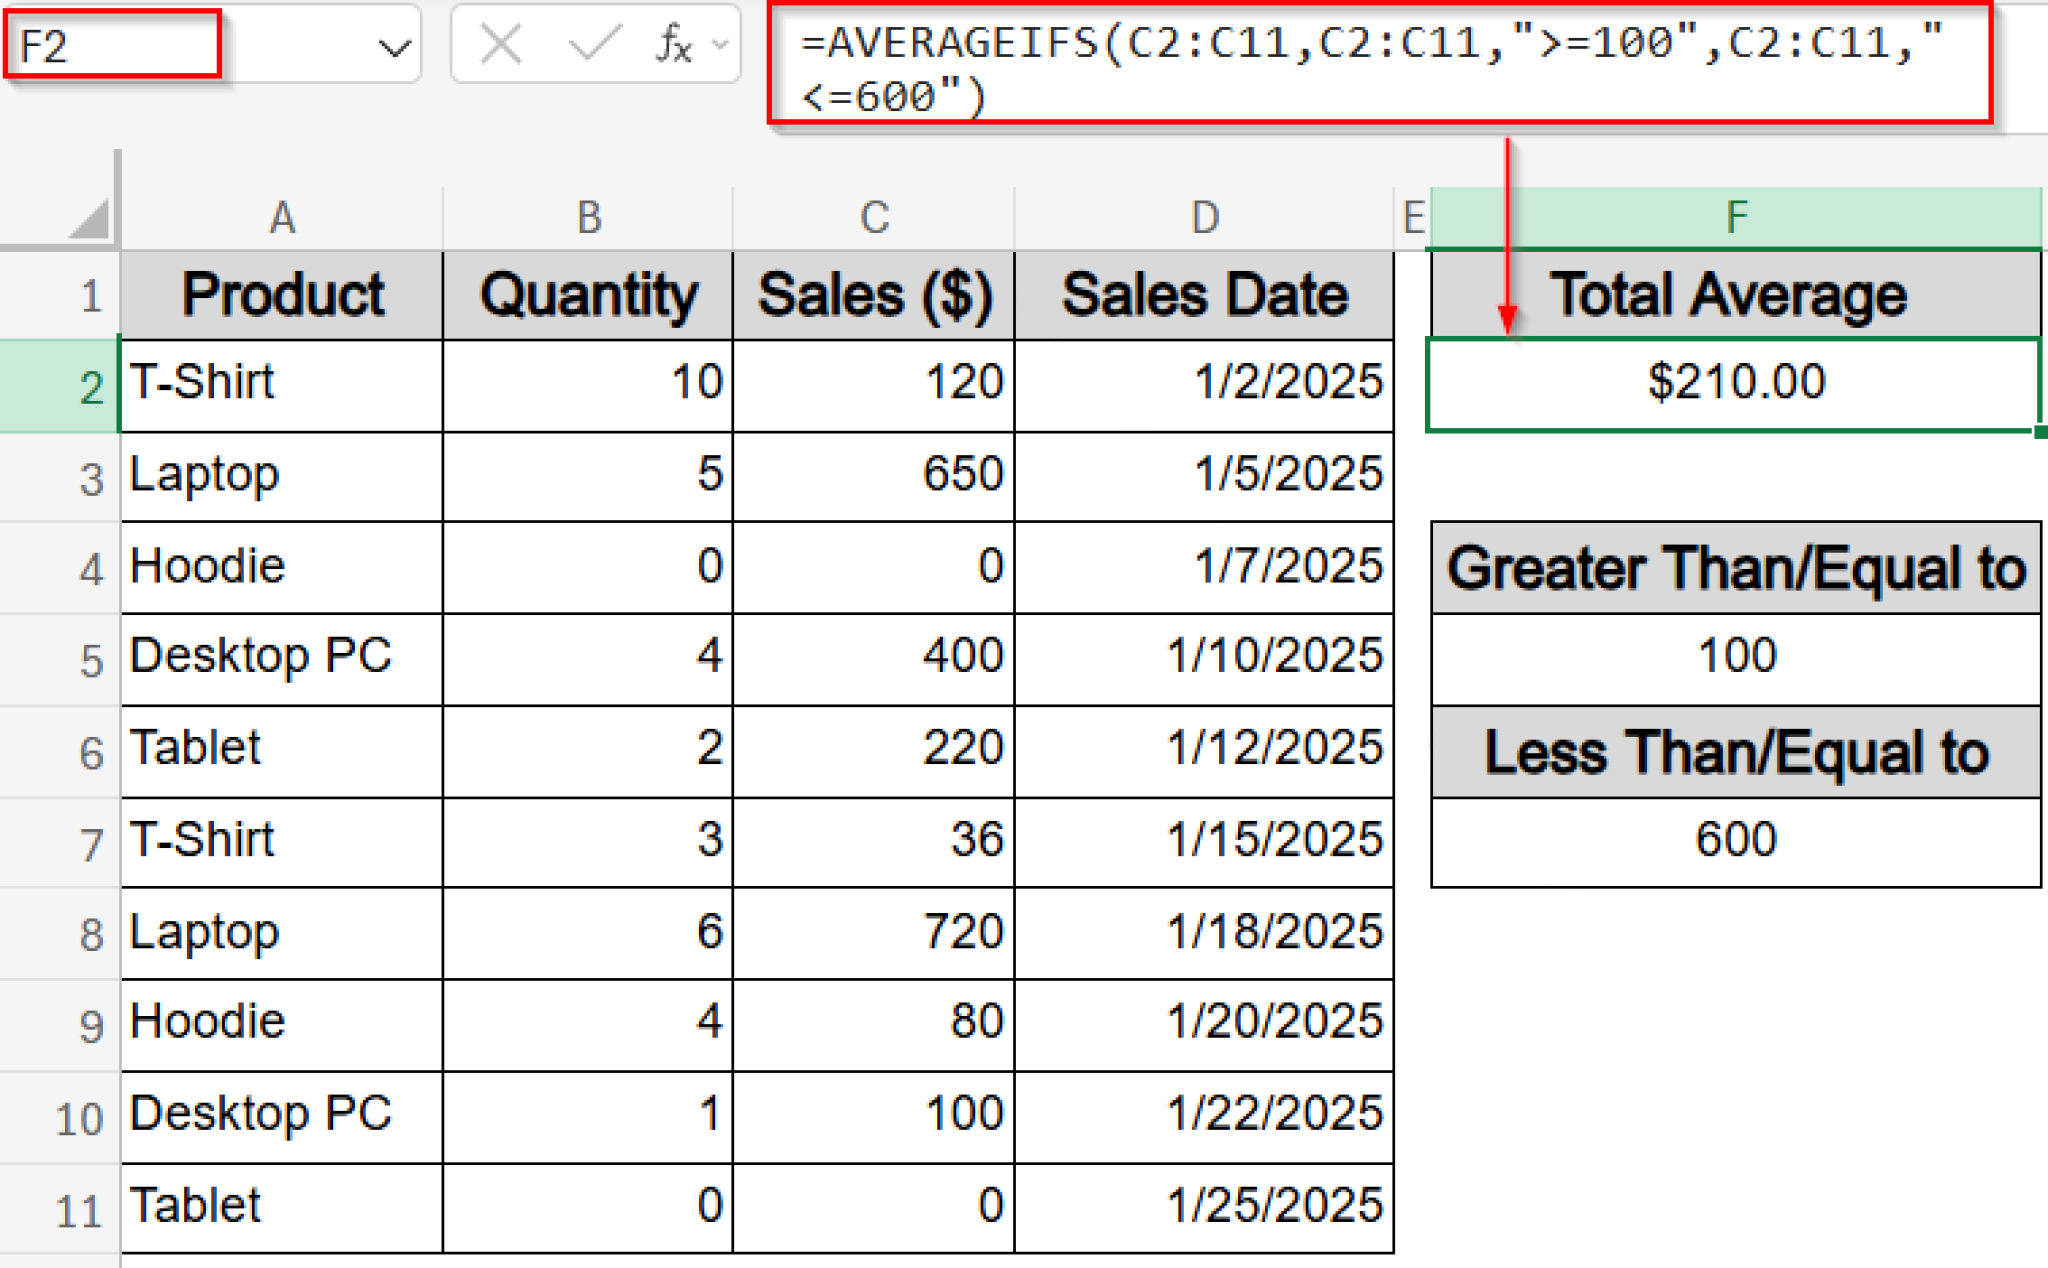The width and height of the screenshot is (2048, 1268).
Task: Open the Insert Function (fx) dialog
Action: 671,44
